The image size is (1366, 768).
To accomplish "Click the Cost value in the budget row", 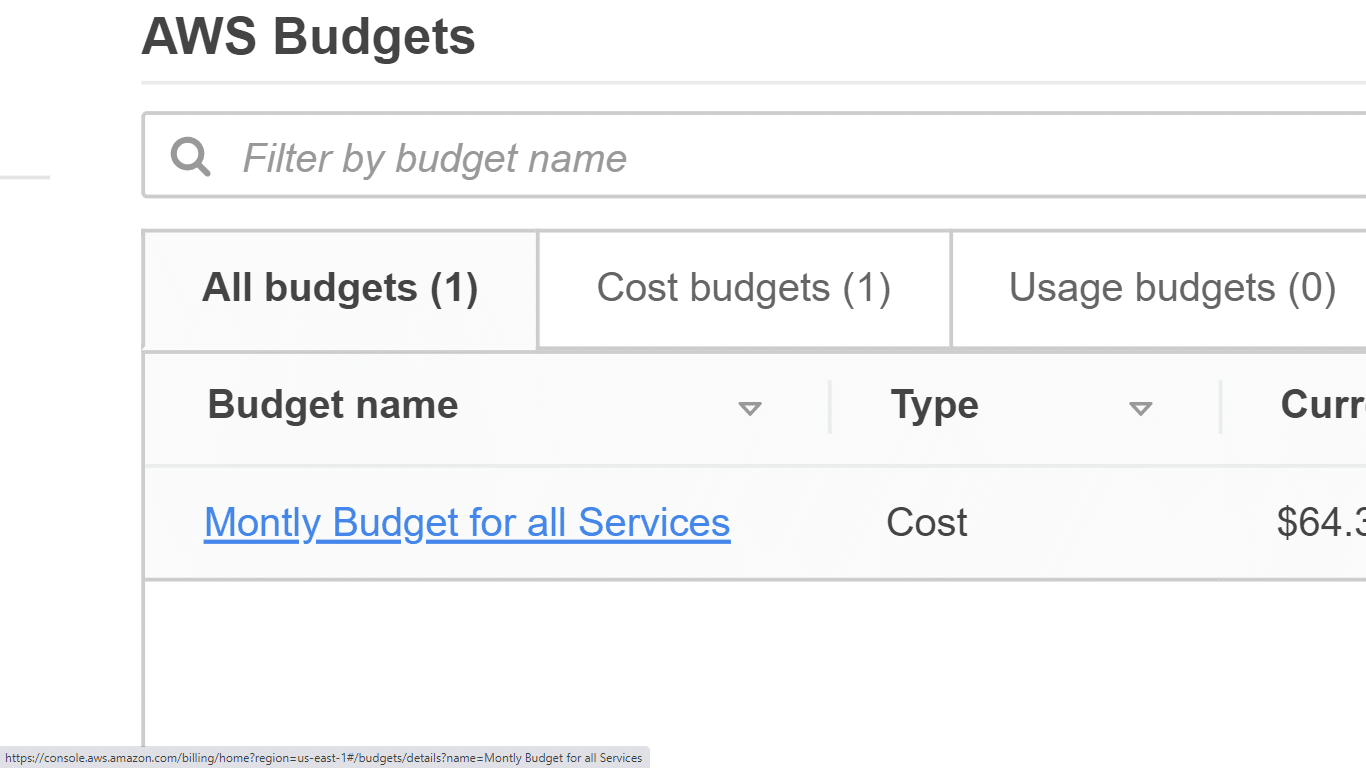I will click(x=926, y=522).
